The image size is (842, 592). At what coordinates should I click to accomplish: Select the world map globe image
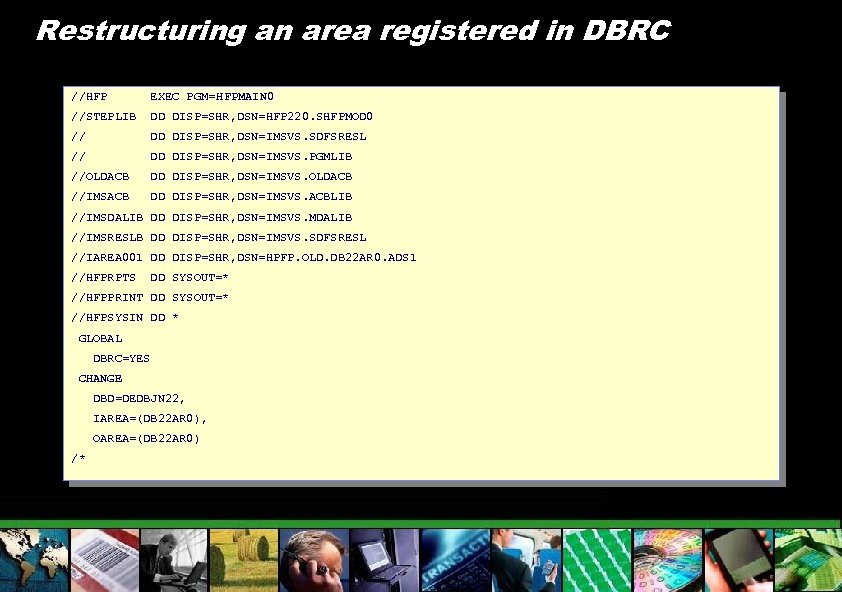click(x=33, y=560)
